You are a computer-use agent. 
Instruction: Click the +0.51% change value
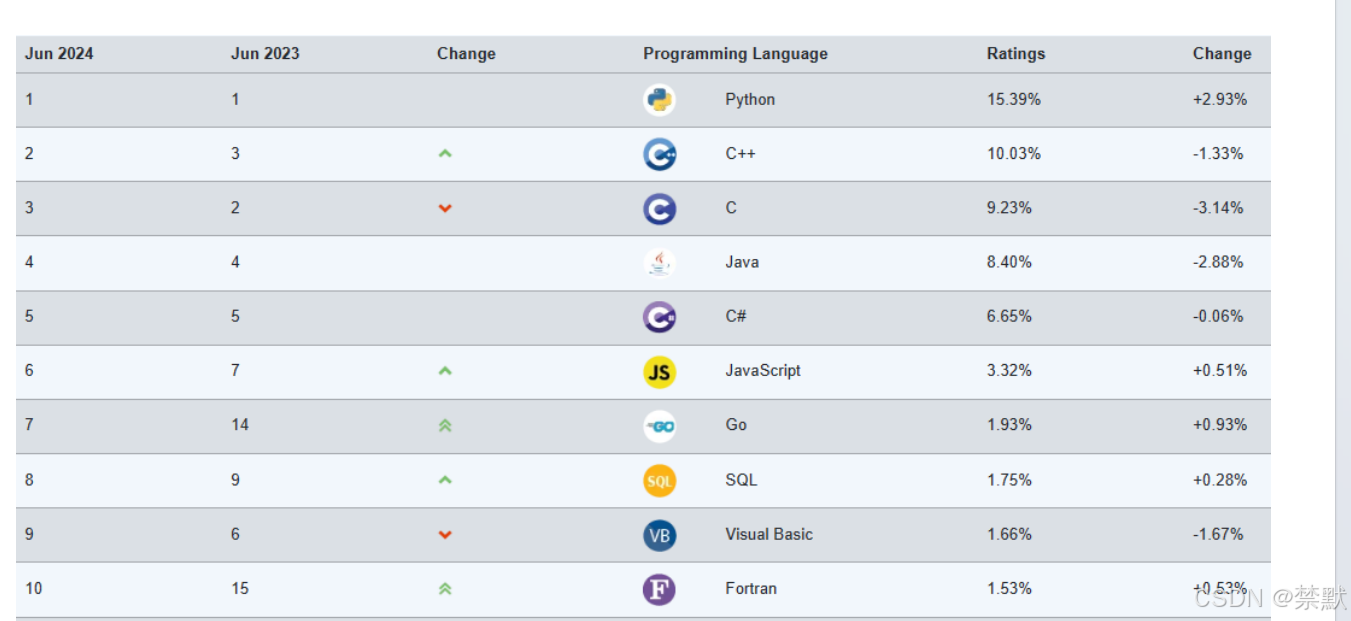coord(1220,371)
